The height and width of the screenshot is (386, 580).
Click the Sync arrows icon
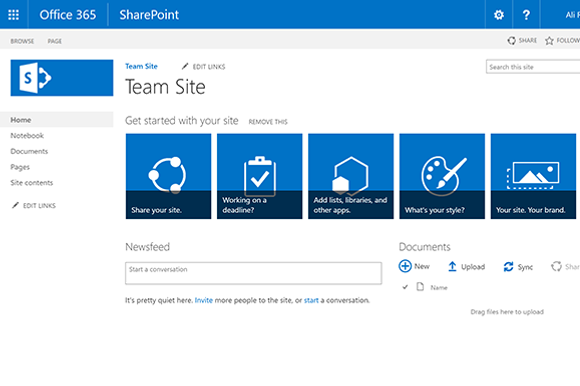coord(509,266)
